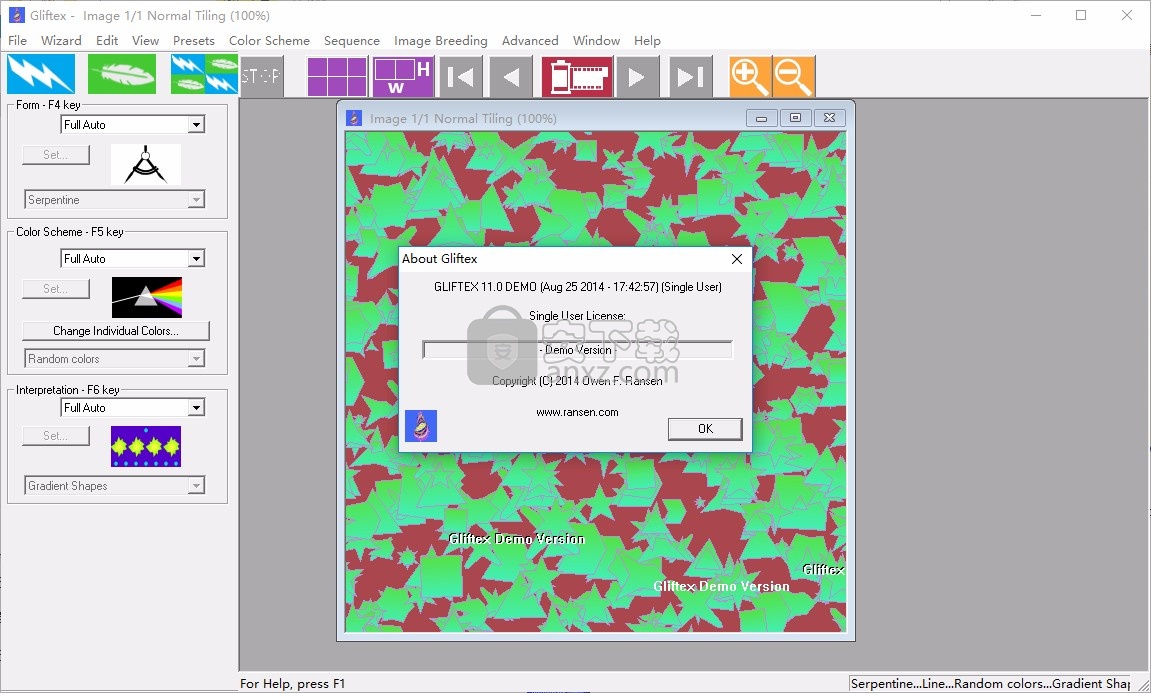Screen dimensions: 1151x693
Task: Close the About Gliftex dialog
Action: (737, 258)
